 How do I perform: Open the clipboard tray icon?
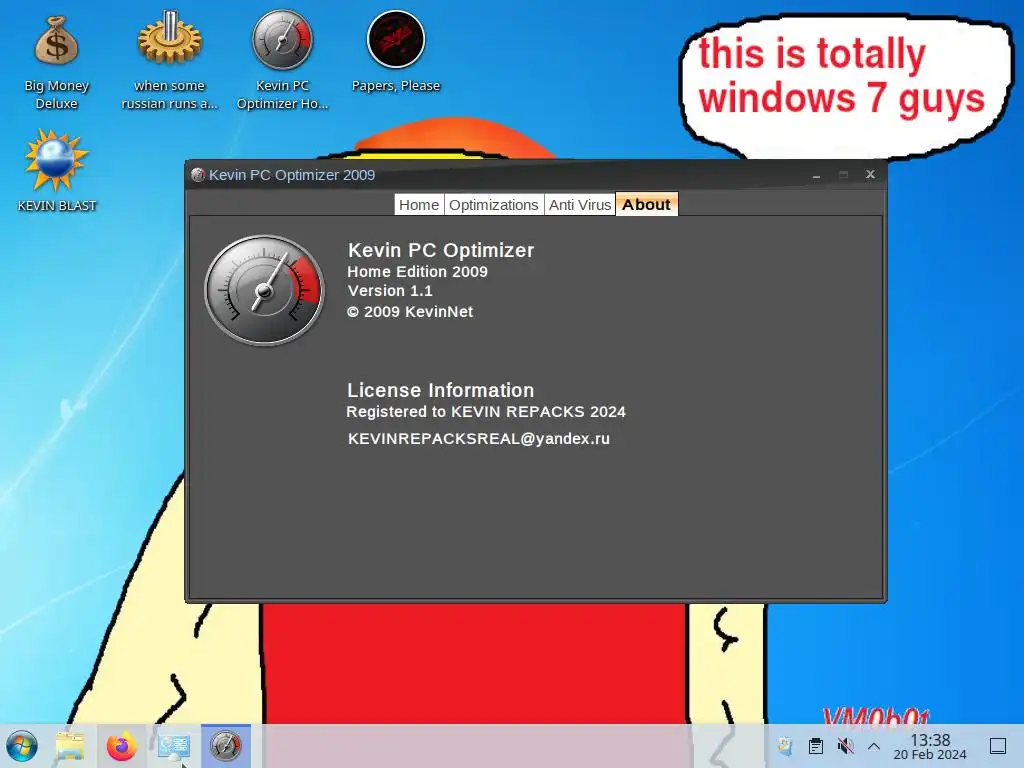[x=816, y=746]
